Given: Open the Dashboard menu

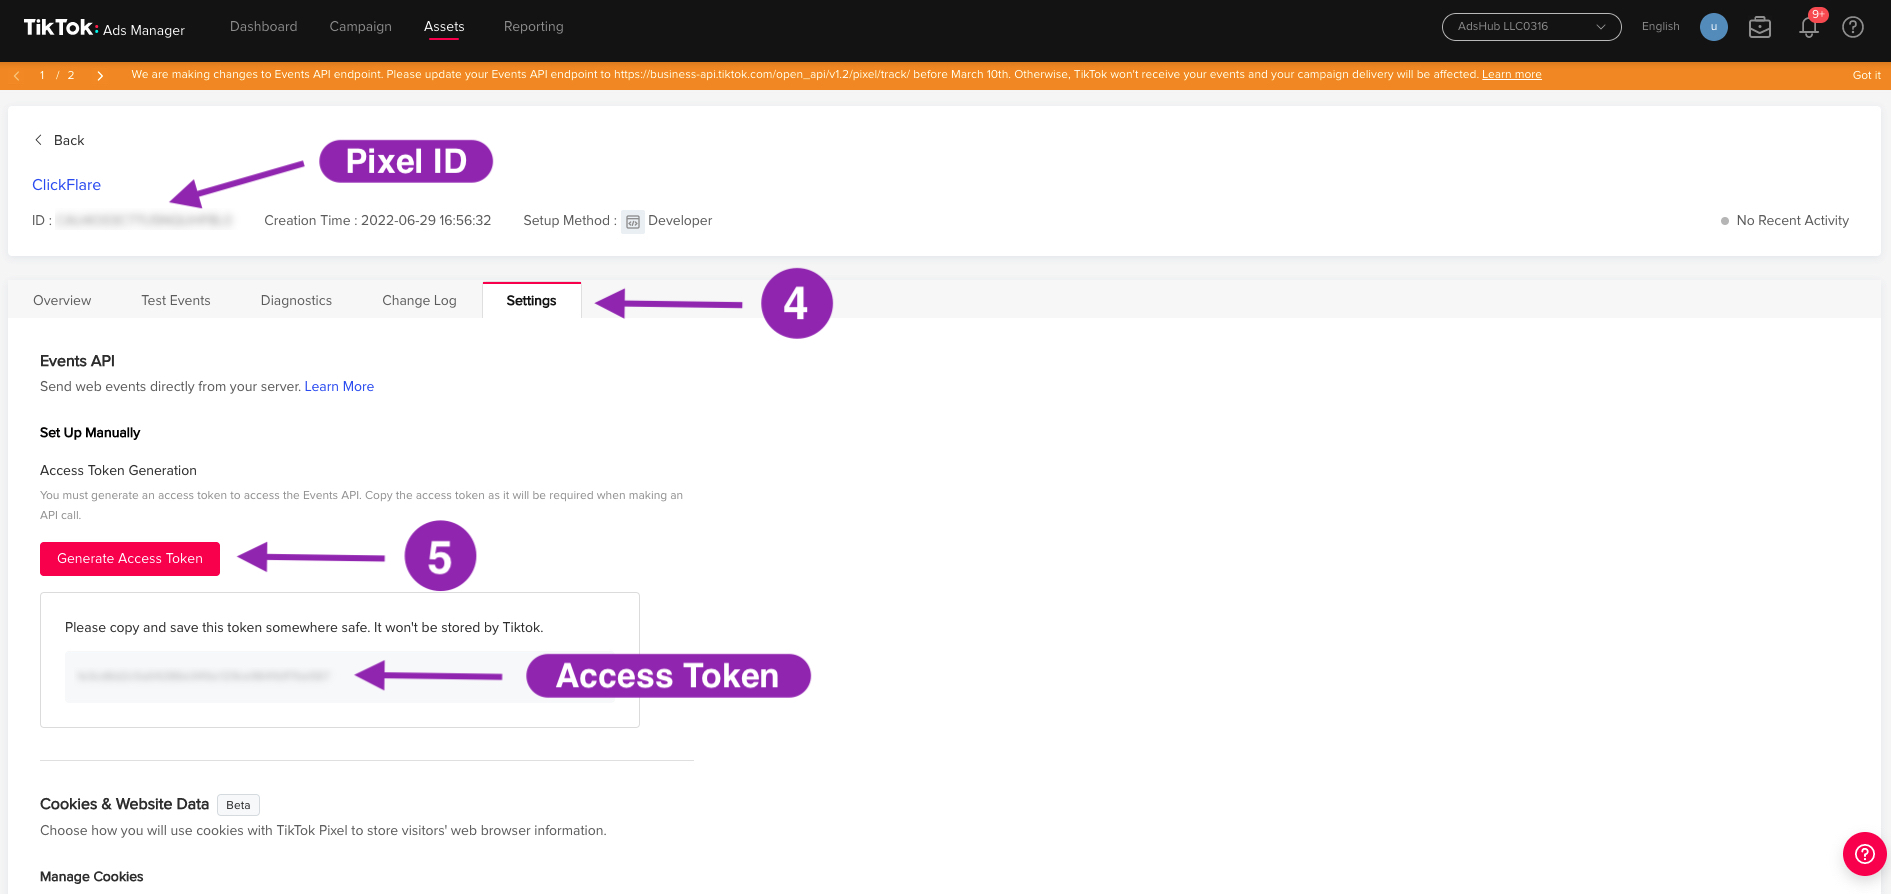Looking at the screenshot, I should coord(263,27).
